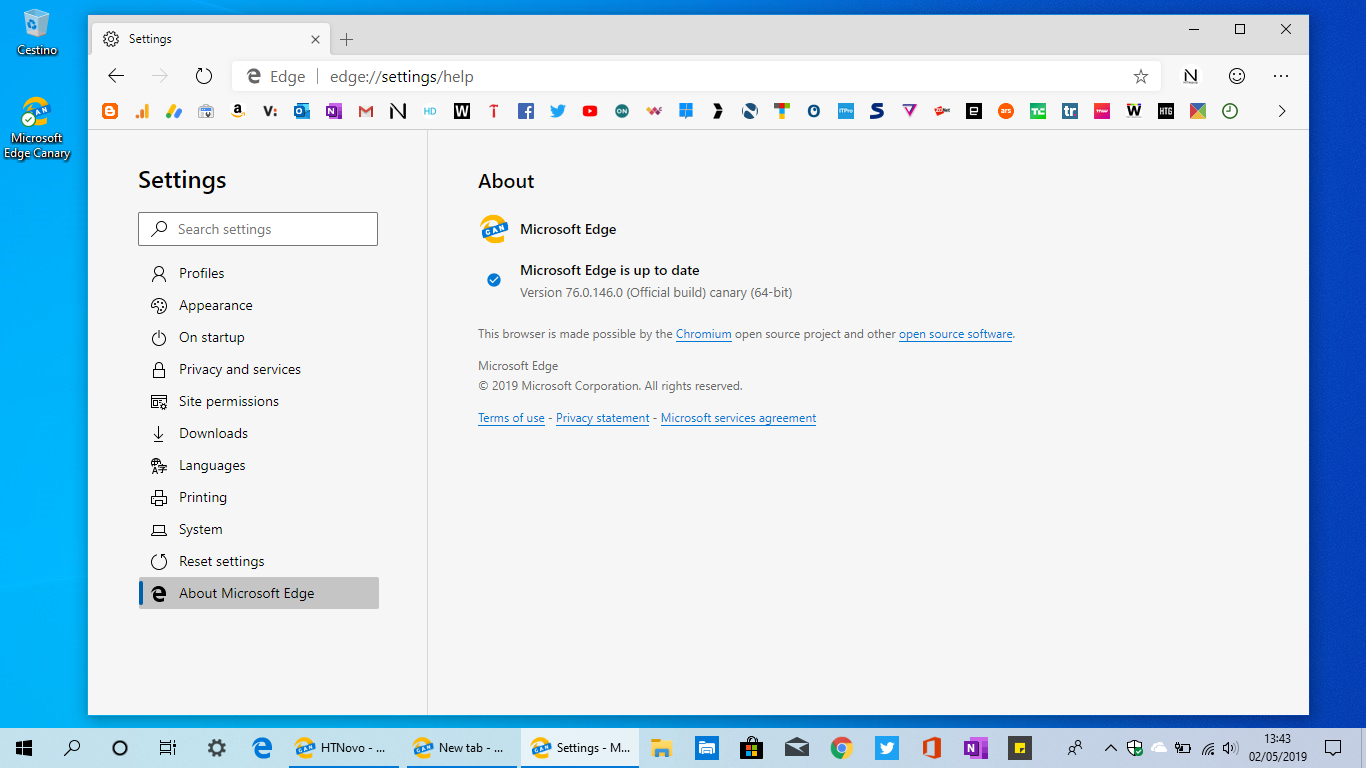The width and height of the screenshot is (1366, 768).
Task: Open the Google AdSense bookmark
Action: (174, 111)
